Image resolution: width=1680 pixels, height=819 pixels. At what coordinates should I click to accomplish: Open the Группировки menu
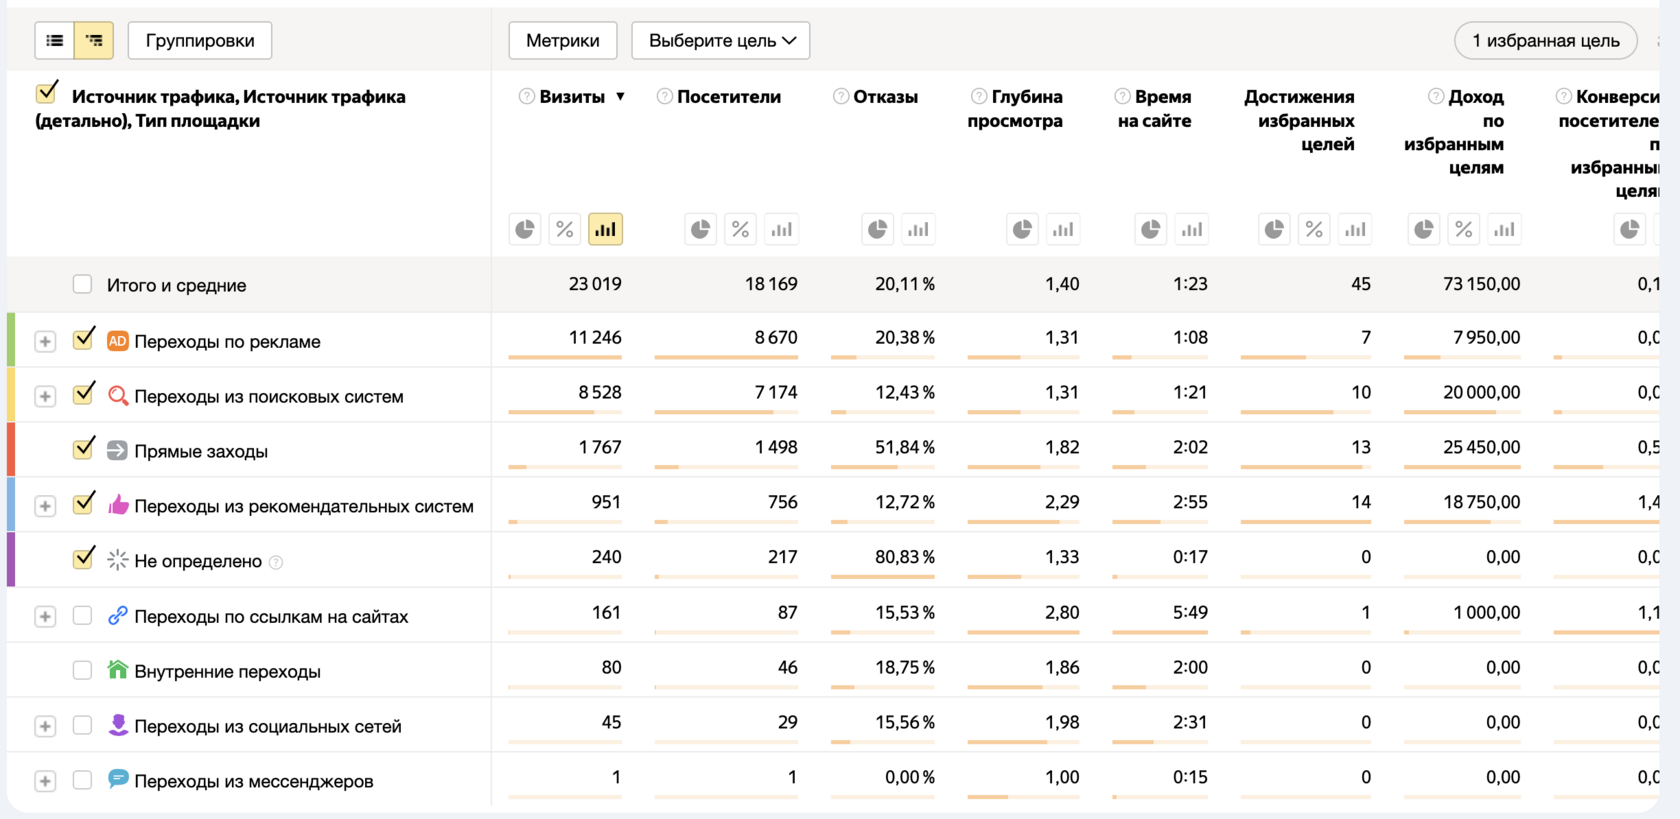pyautogui.click(x=200, y=41)
